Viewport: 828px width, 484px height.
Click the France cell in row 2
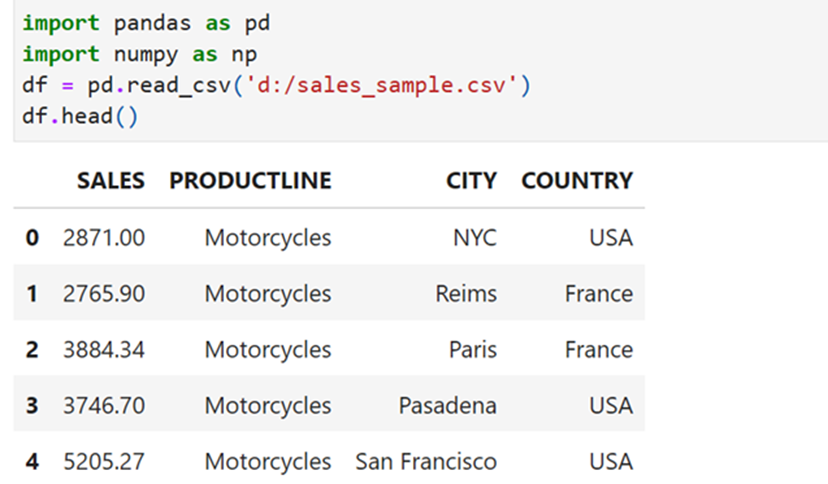[599, 349]
